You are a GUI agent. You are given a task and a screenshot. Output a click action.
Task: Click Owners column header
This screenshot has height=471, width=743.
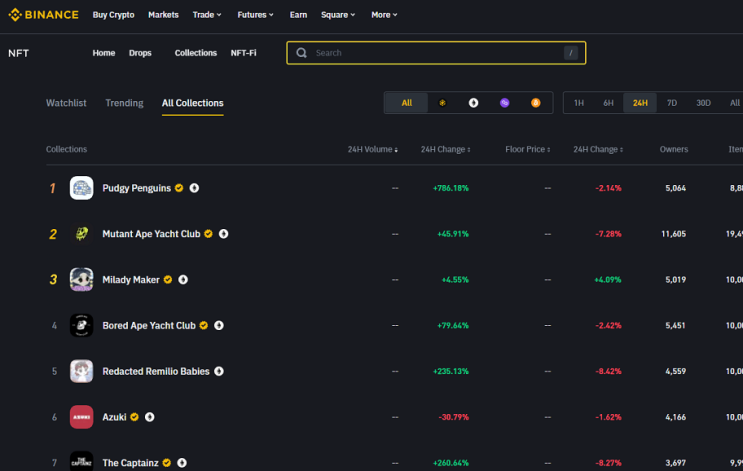tap(674, 149)
